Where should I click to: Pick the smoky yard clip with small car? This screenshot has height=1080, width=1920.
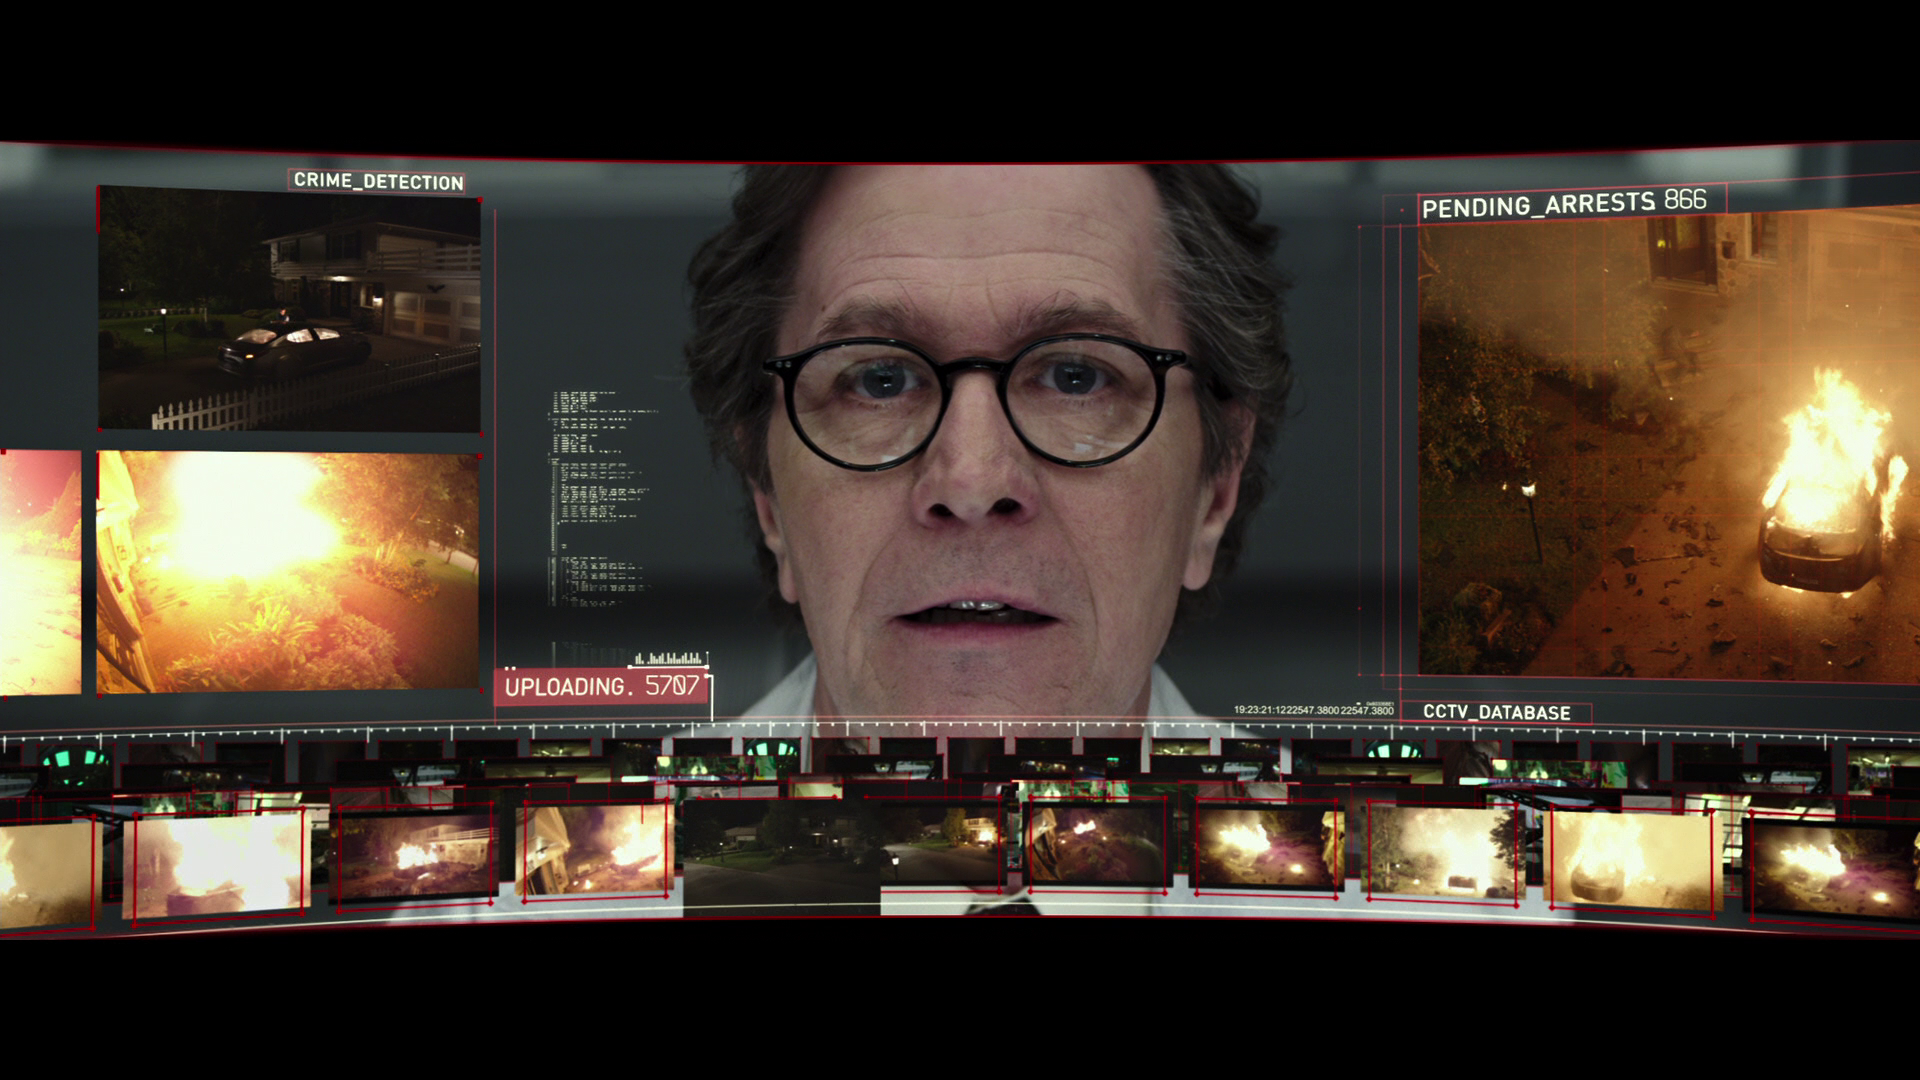tap(1443, 852)
